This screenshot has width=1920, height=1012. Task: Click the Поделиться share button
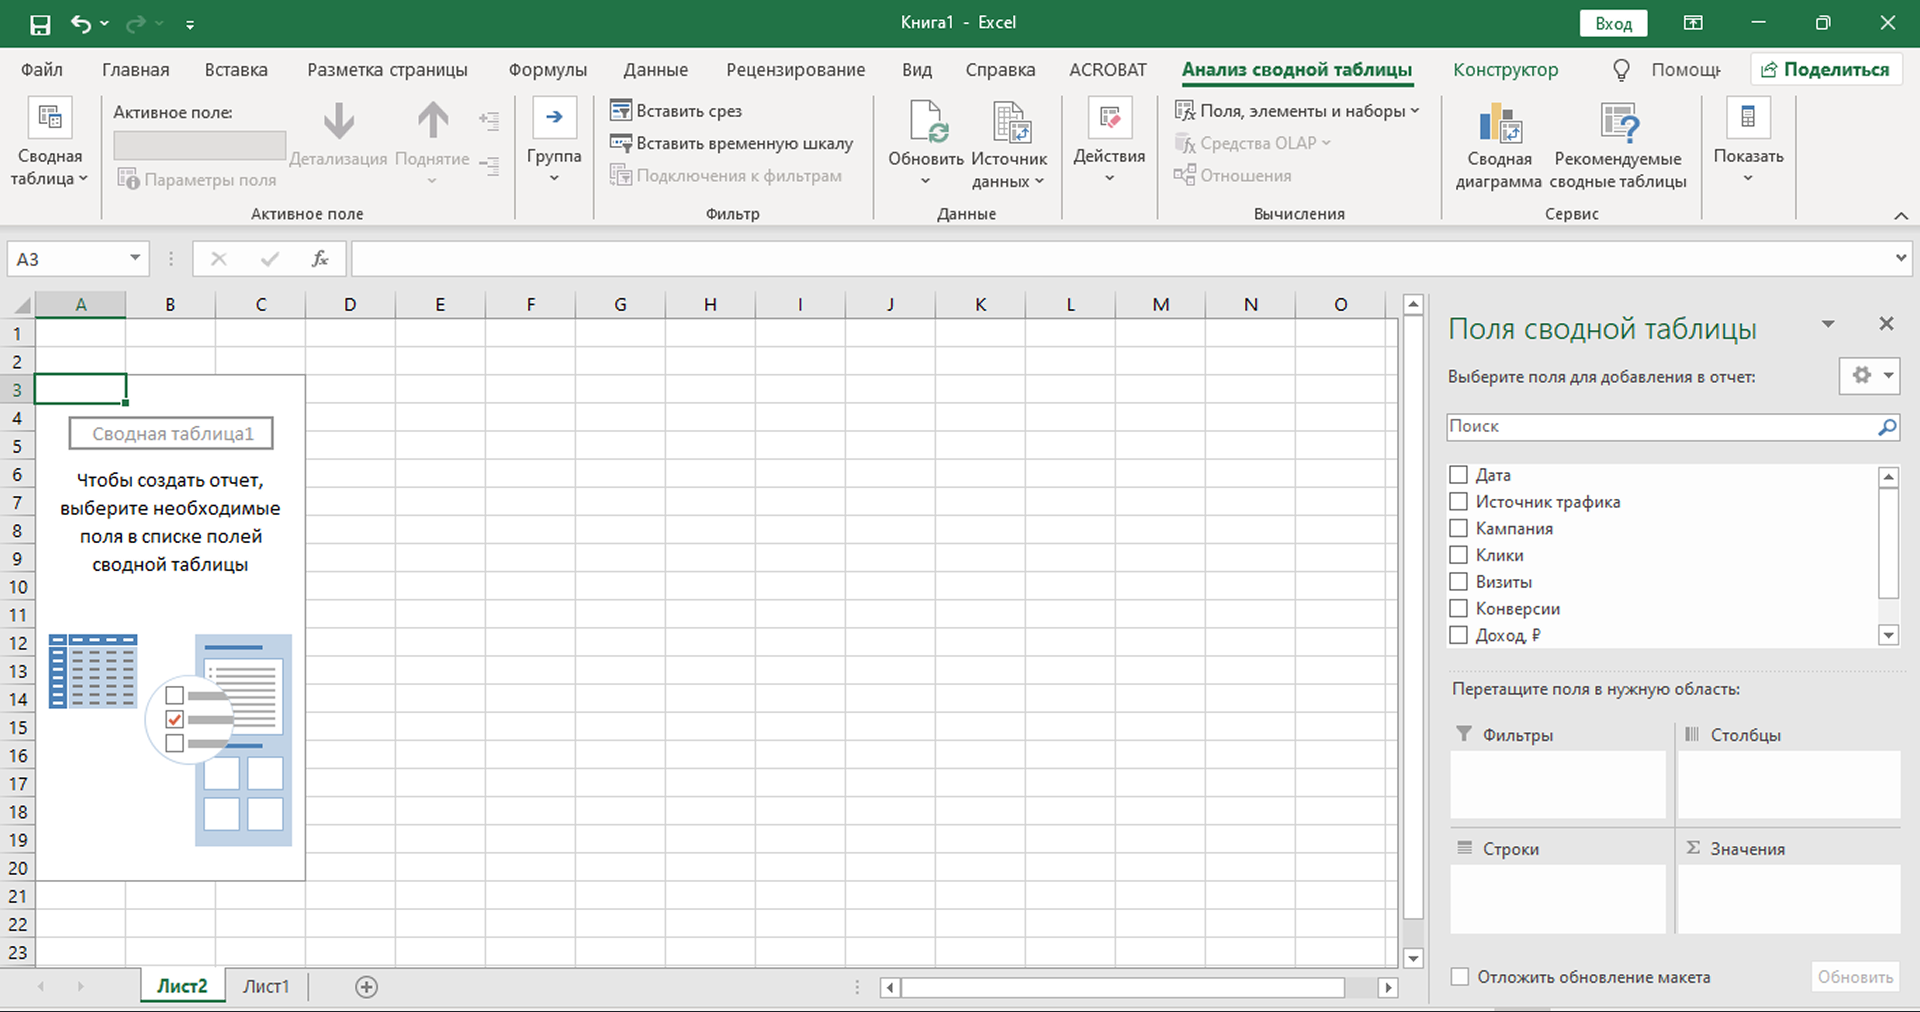click(1825, 70)
